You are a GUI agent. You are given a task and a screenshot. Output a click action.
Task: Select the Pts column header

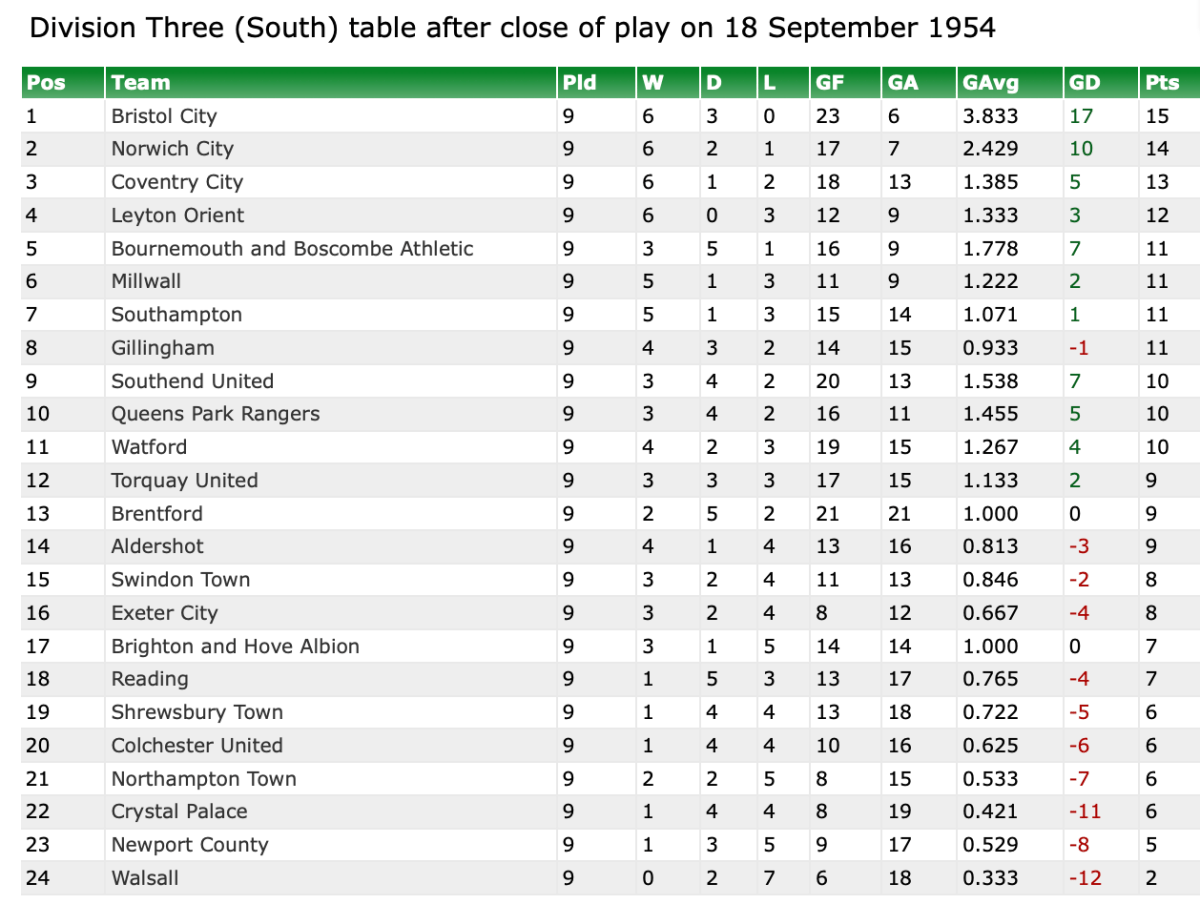pos(1162,83)
